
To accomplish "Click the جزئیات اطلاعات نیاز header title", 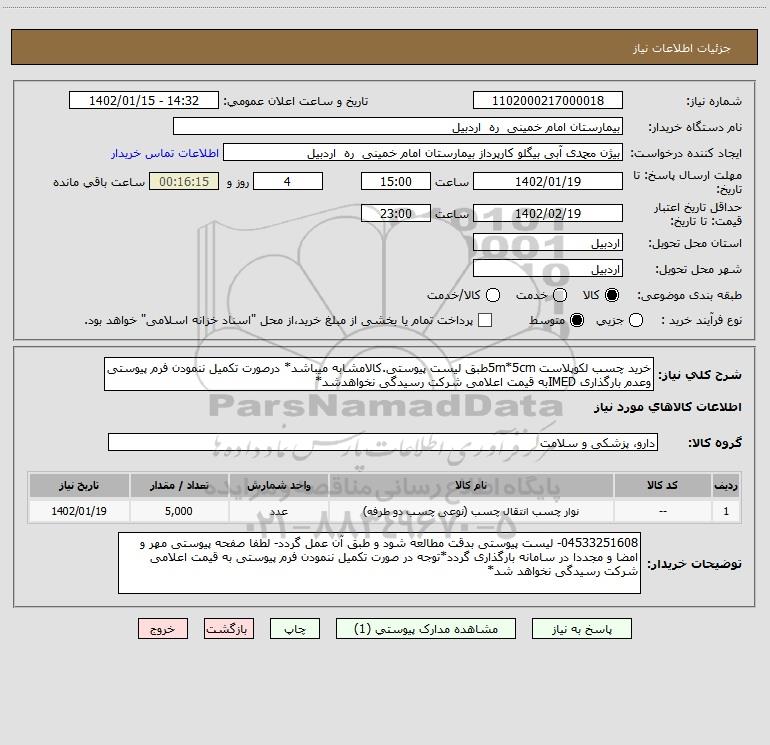I will (682, 48).
